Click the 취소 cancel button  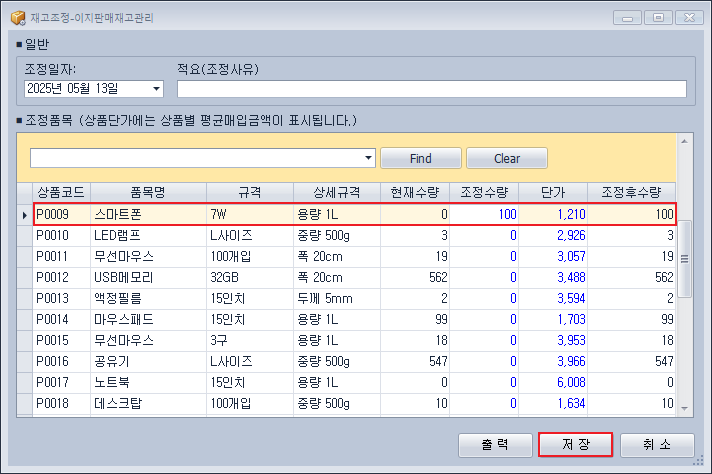(657, 444)
